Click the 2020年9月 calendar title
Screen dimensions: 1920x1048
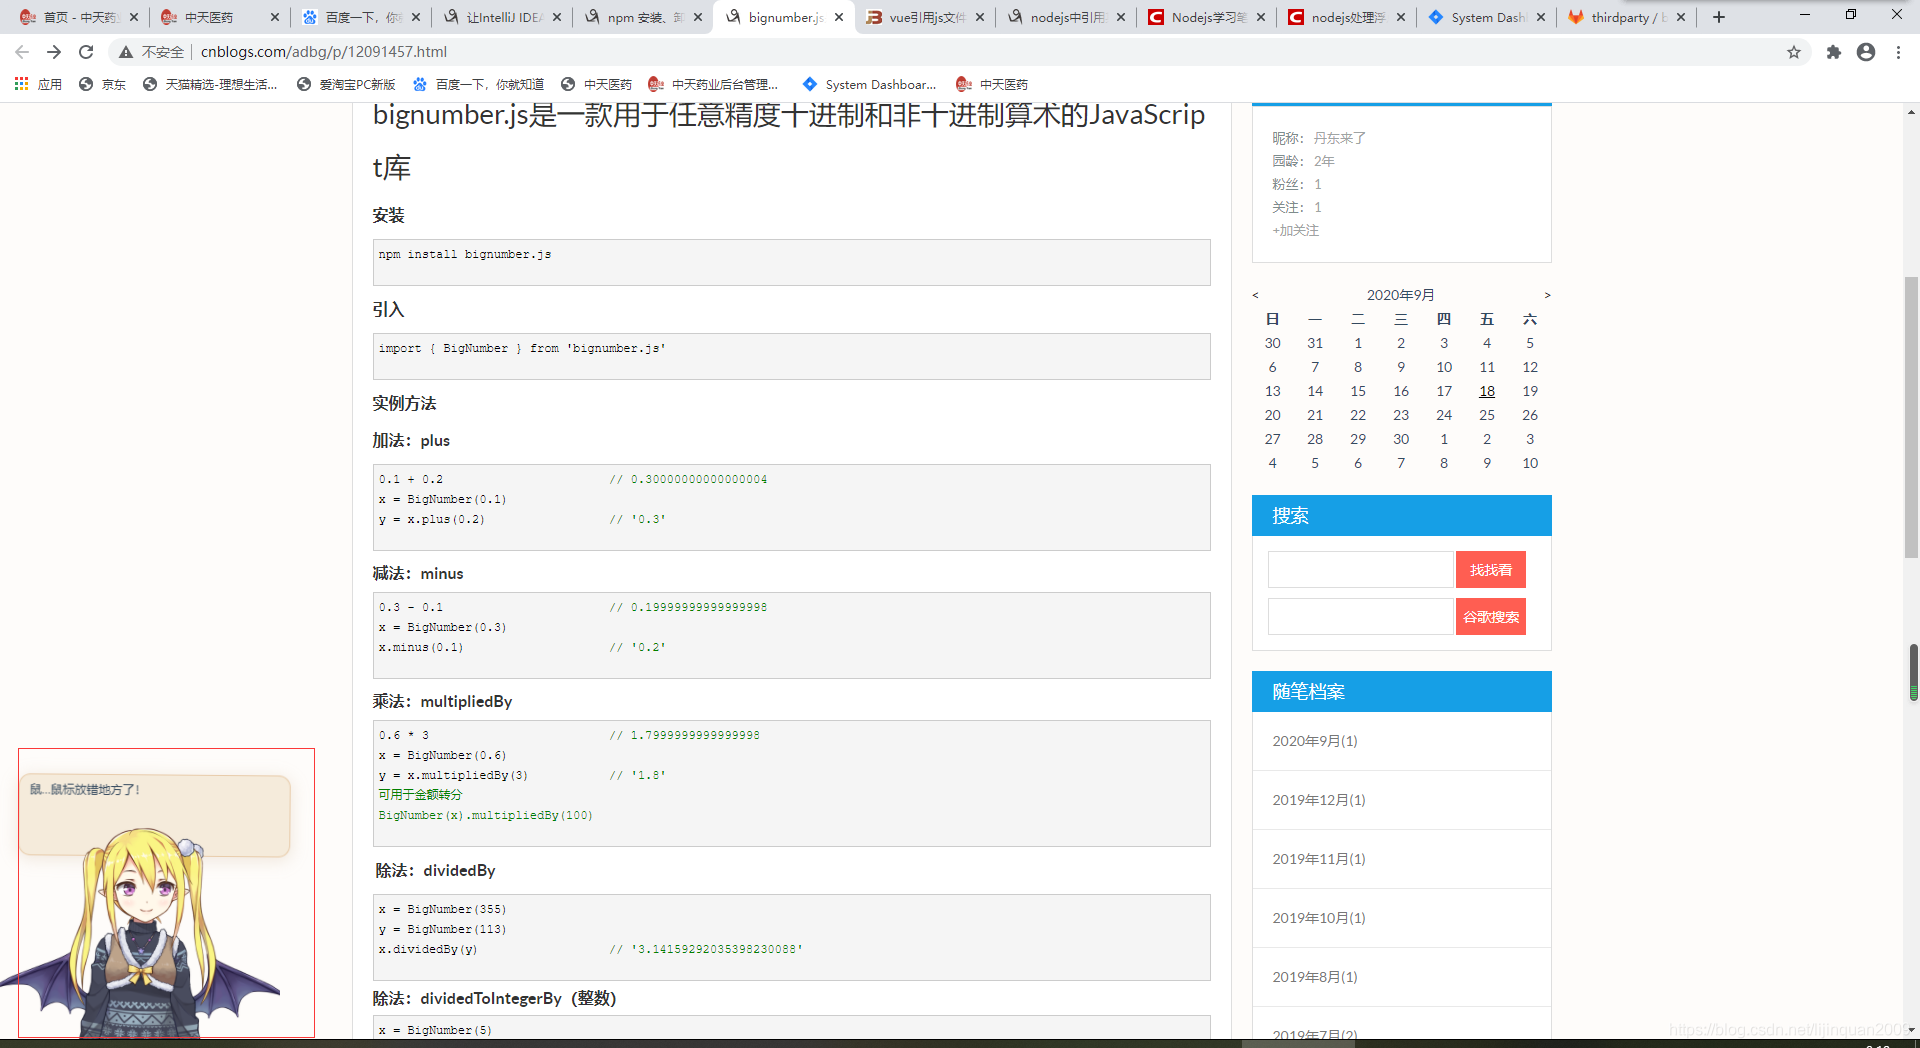1400,295
